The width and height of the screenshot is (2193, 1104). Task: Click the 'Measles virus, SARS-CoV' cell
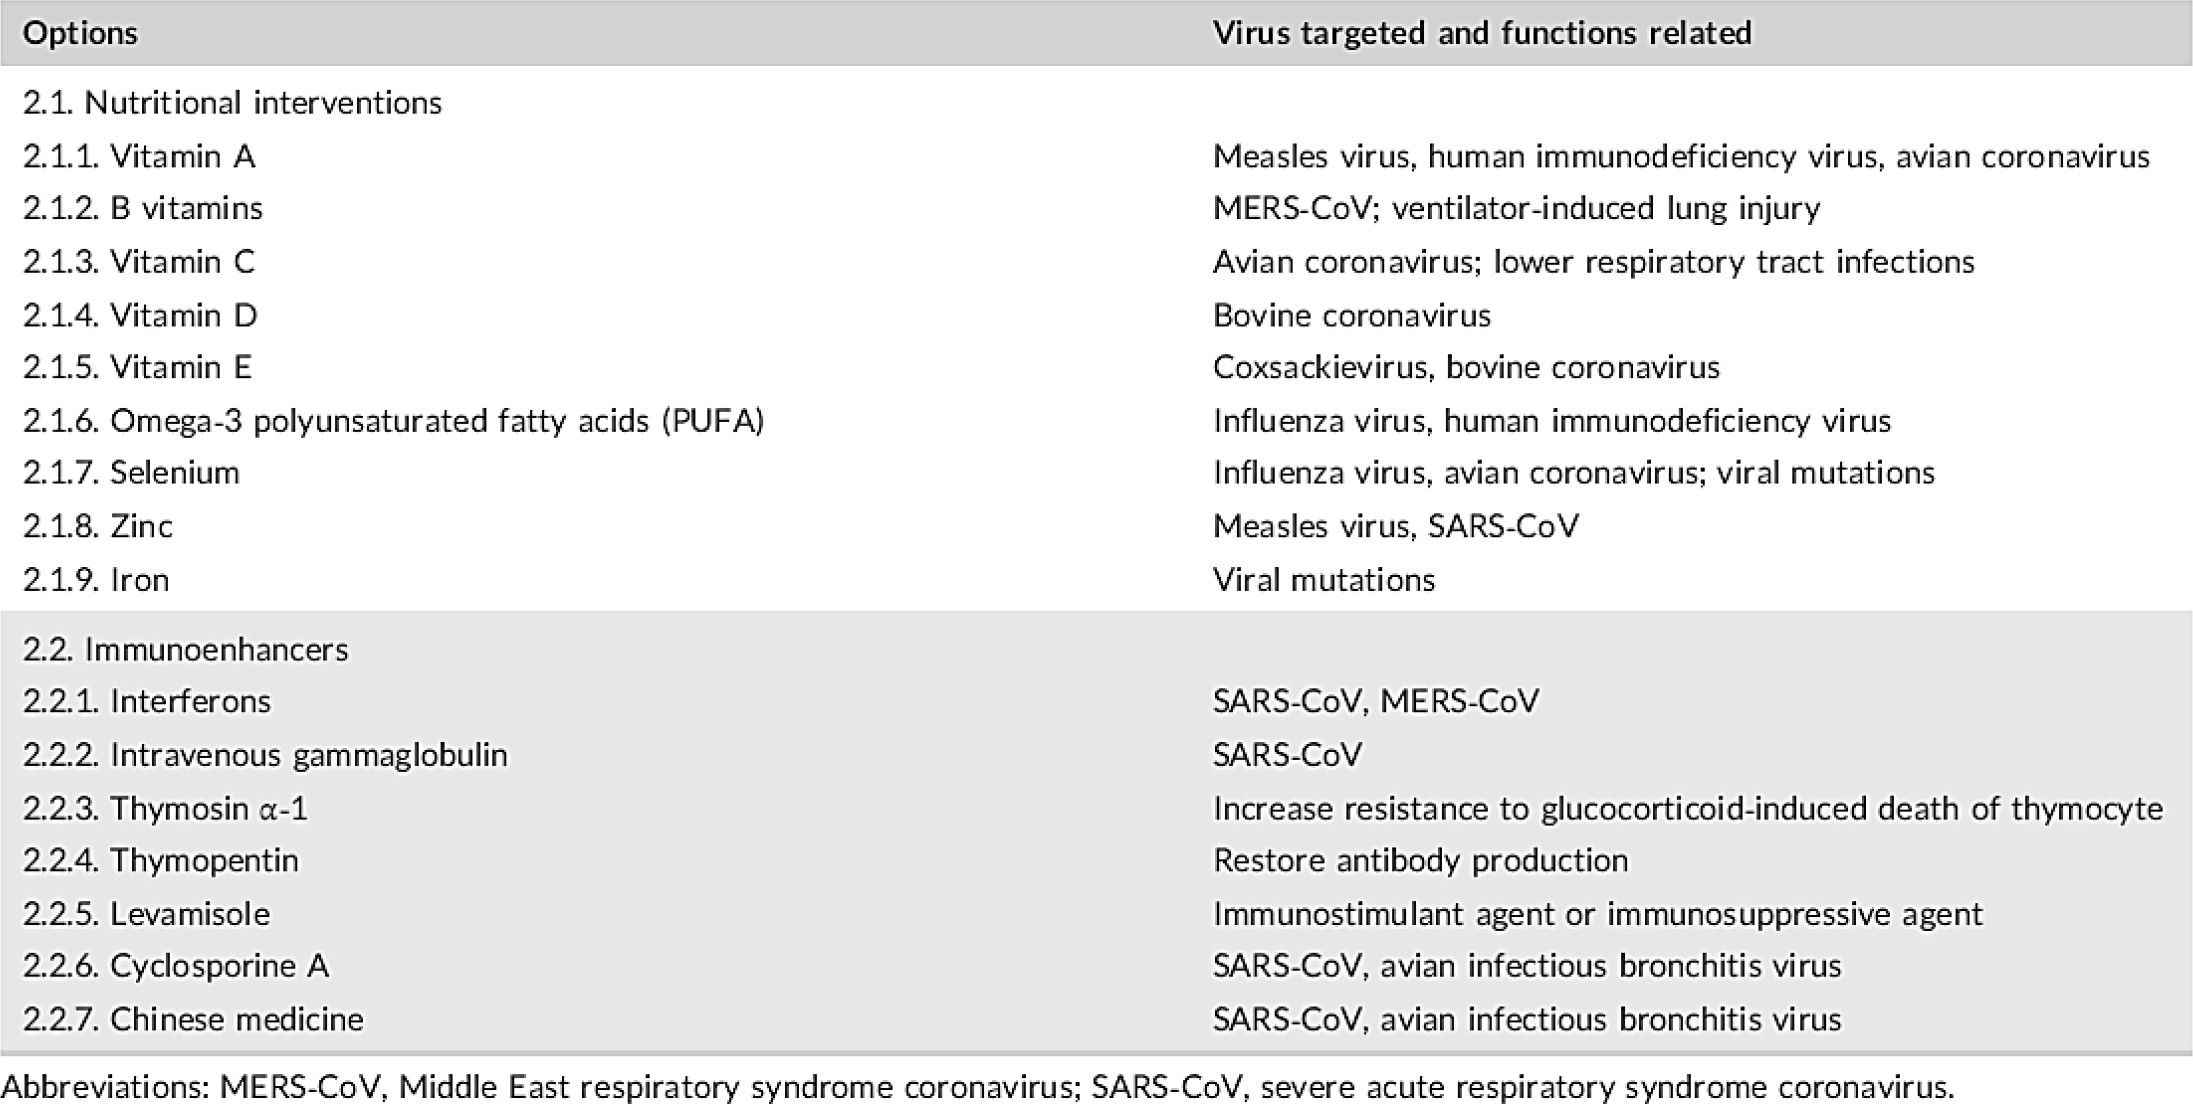[1395, 526]
